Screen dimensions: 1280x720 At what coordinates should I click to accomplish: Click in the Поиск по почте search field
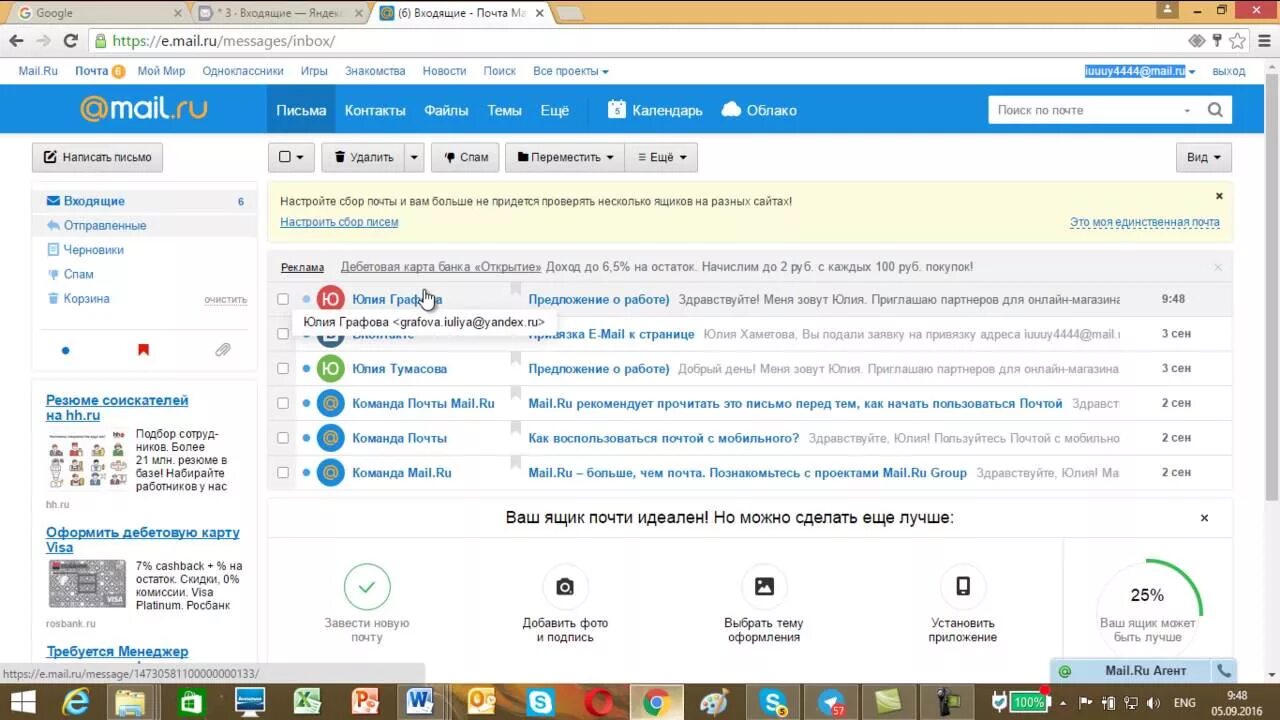(1085, 110)
